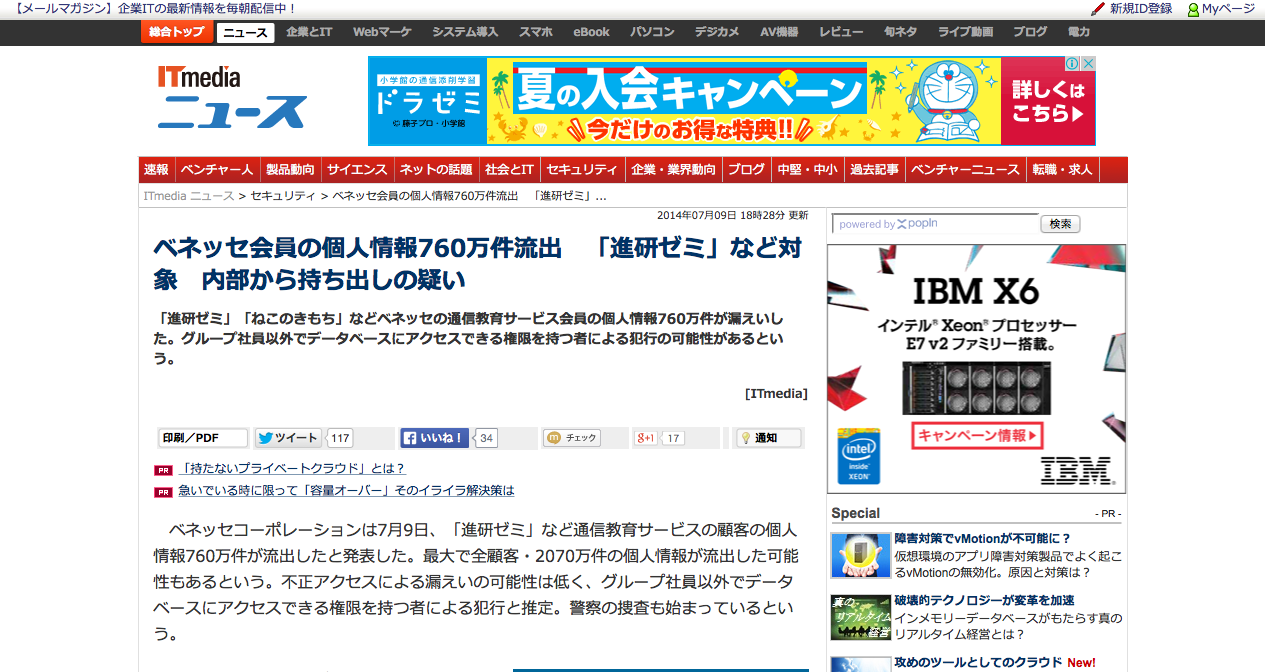Open 企業とIT in the top navigation
This screenshot has width=1265, height=672.
[x=309, y=32]
